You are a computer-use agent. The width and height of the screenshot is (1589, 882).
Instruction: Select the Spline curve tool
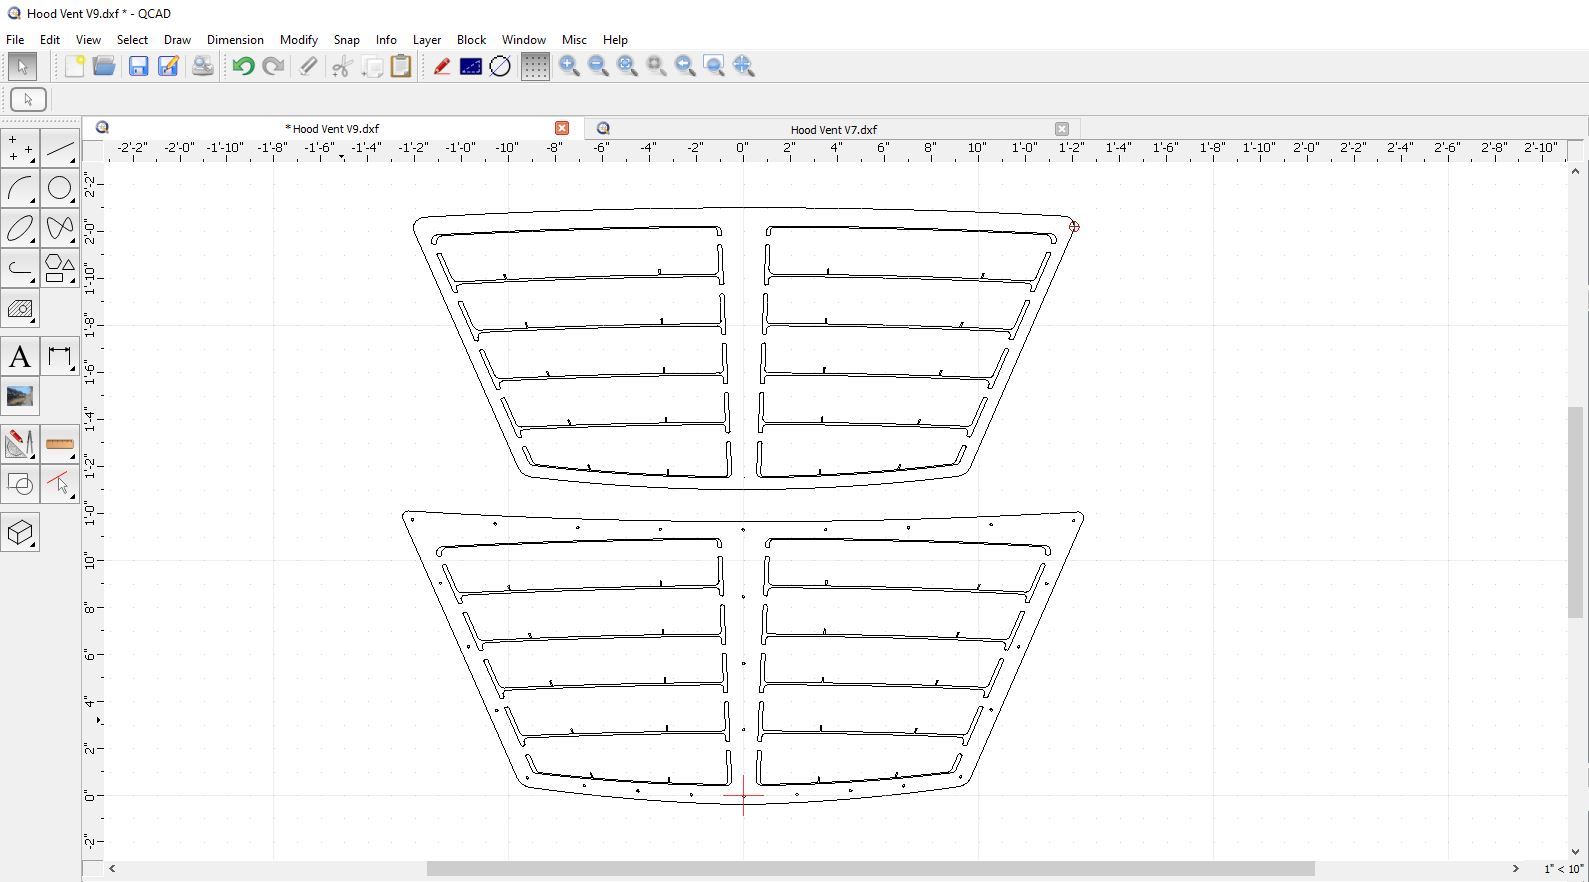(x=60, y=228)
